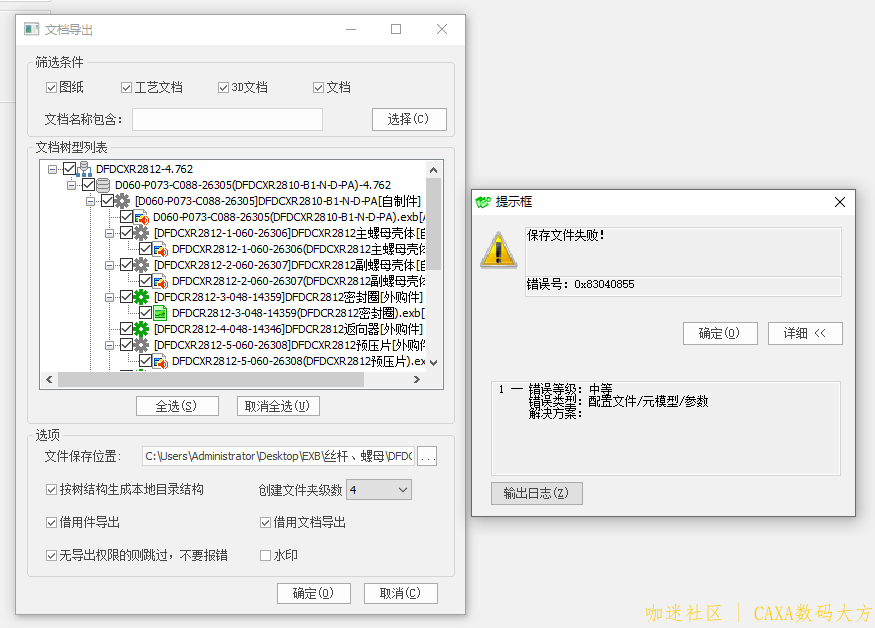
Task: Uncheck the 借用文档导出 option
Action: coord(266,522)
